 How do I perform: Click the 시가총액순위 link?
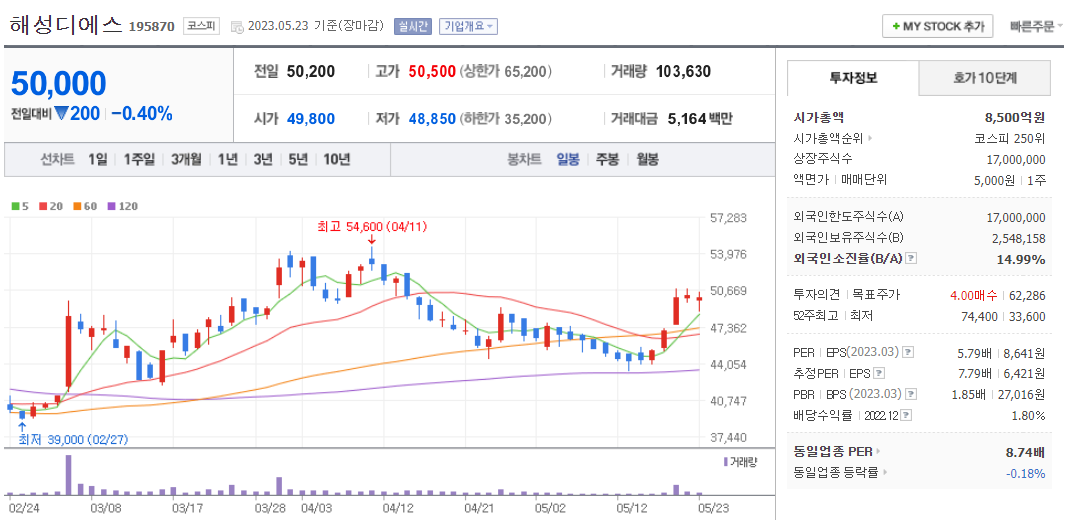829,139
